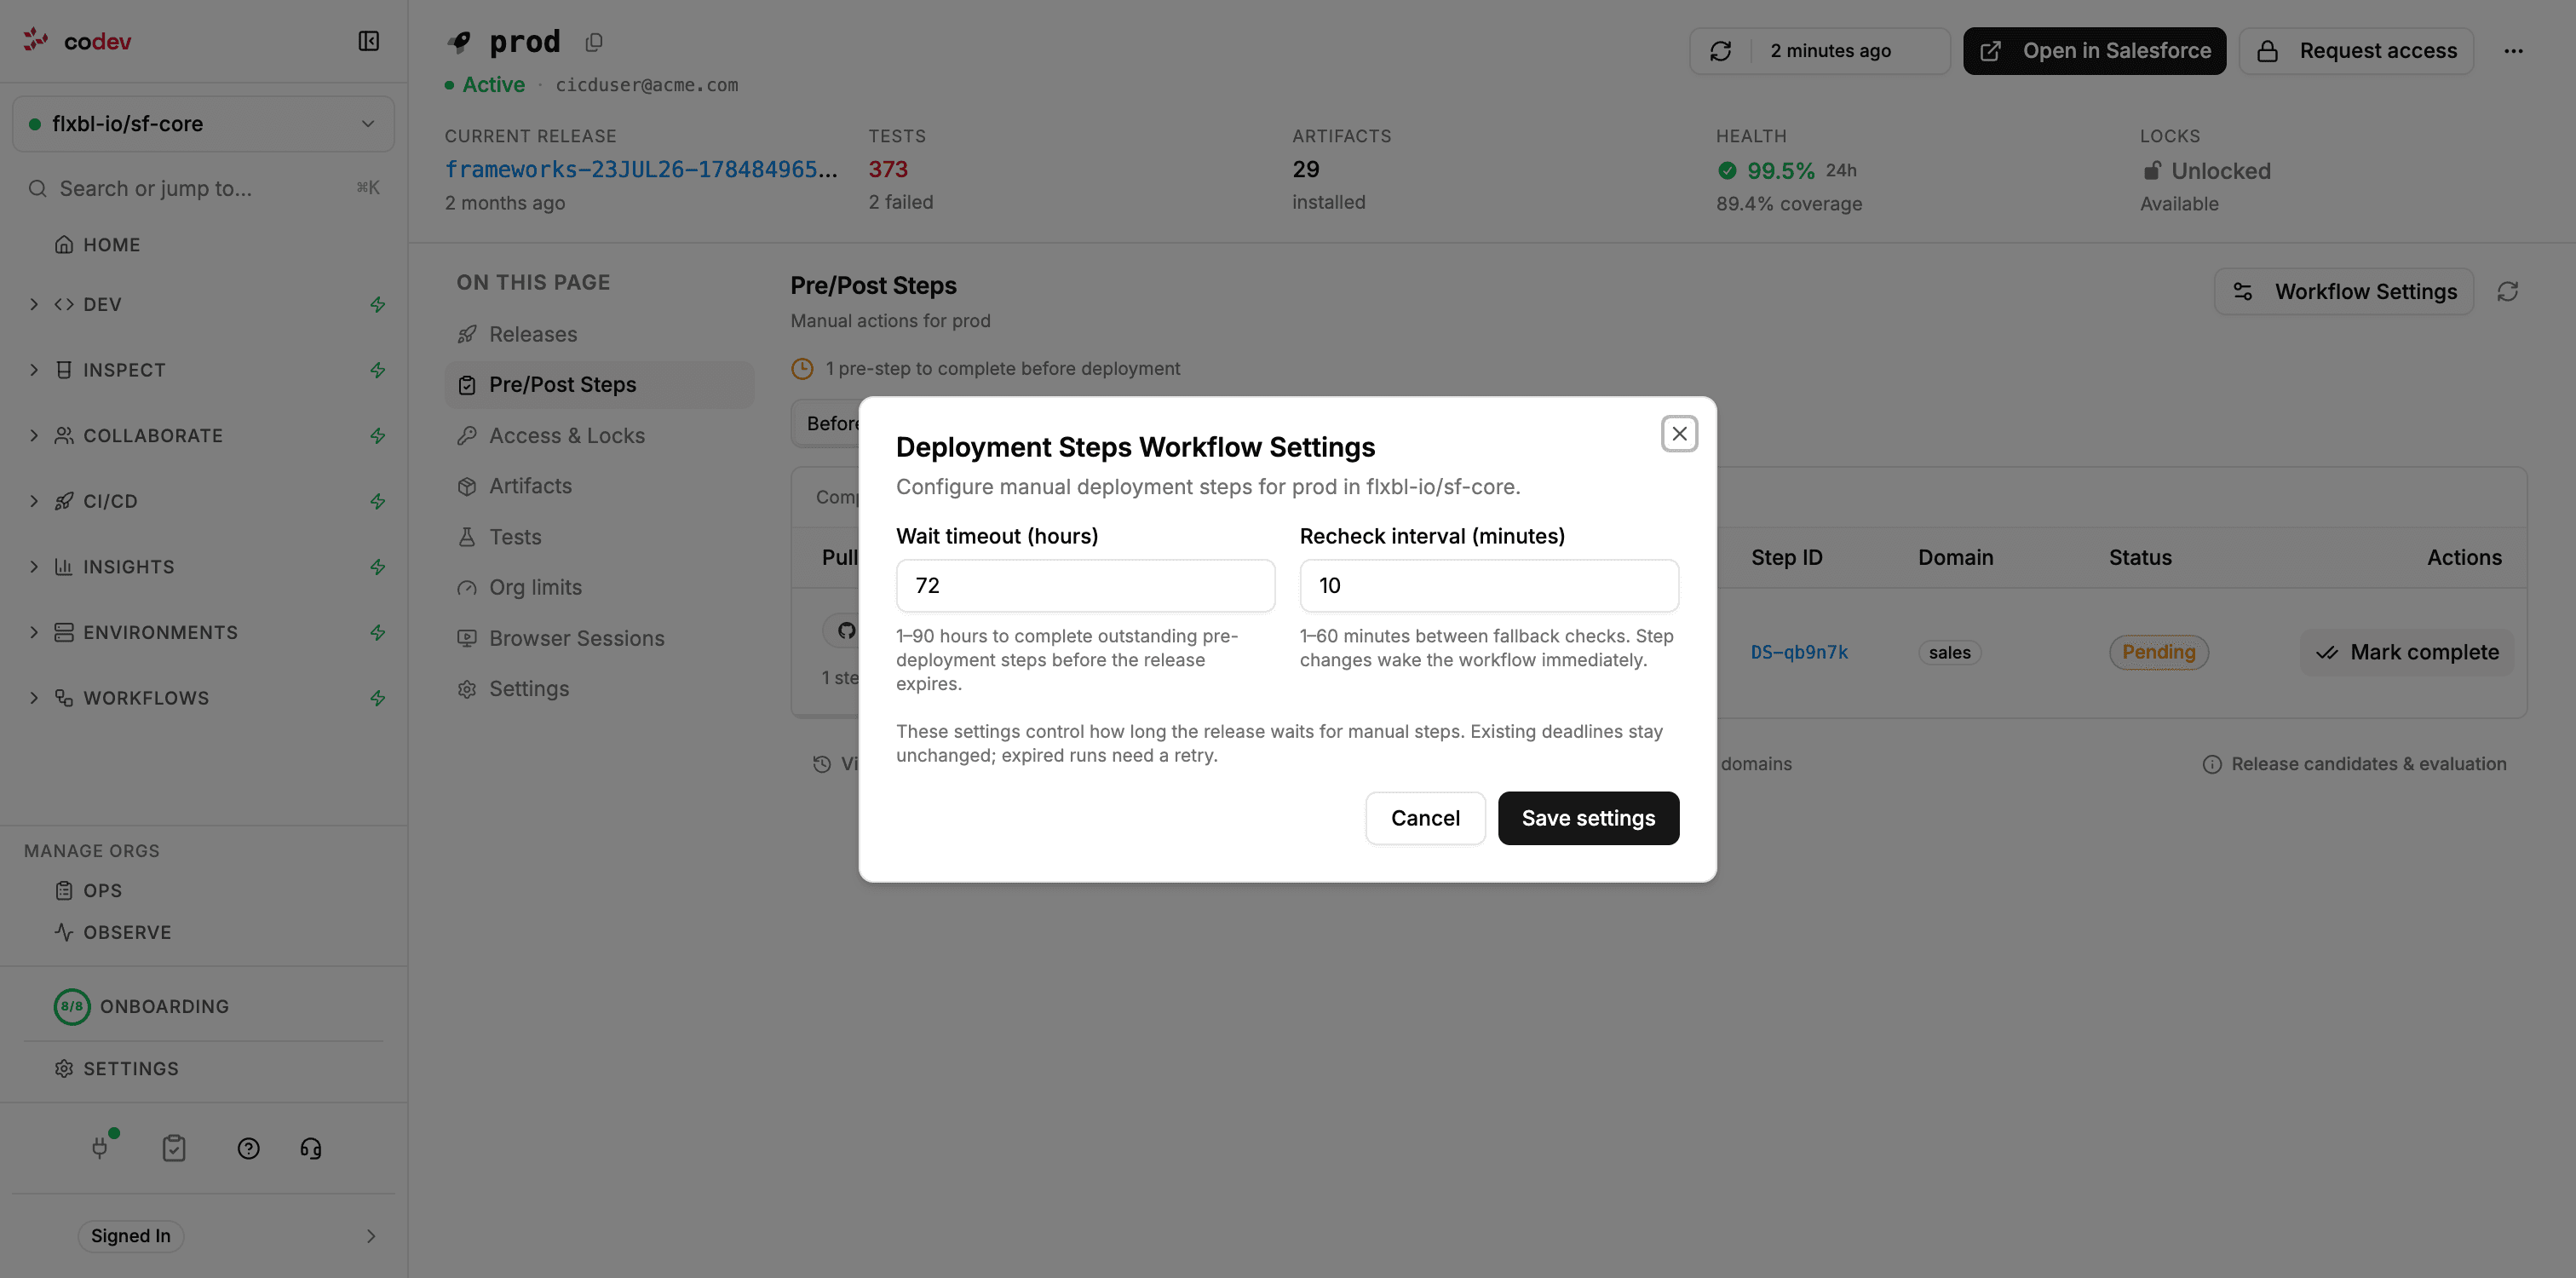The height and width of the screenshot is (1278, 2576).
Task: Copy the prod org name icon
Action: (594, 42)
